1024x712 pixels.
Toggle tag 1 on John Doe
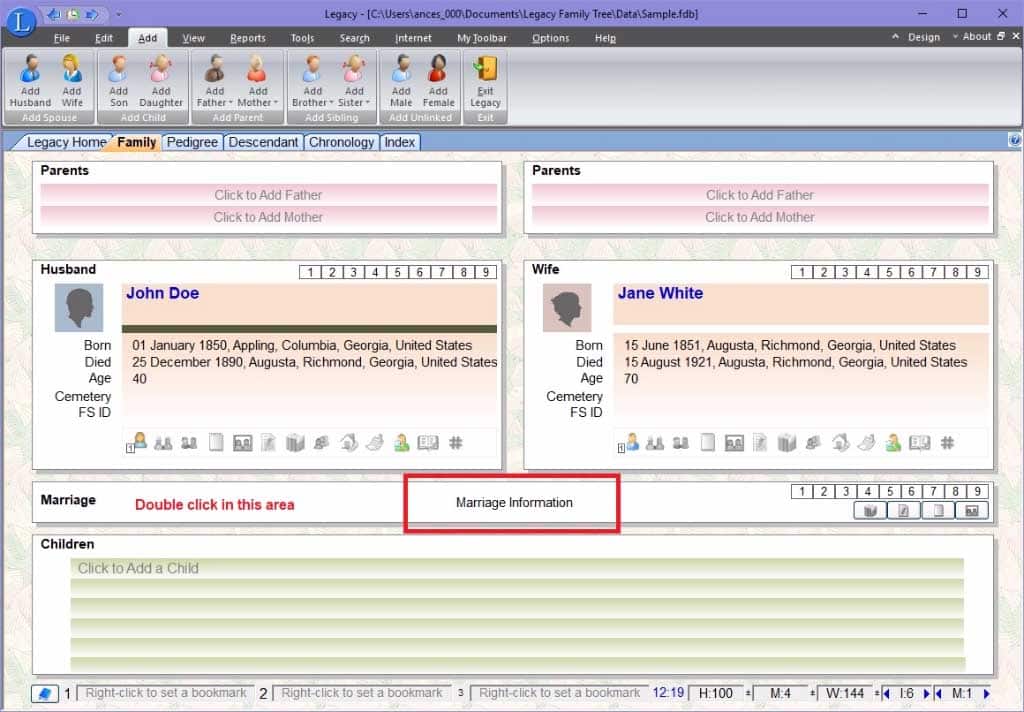click(310, 272)
